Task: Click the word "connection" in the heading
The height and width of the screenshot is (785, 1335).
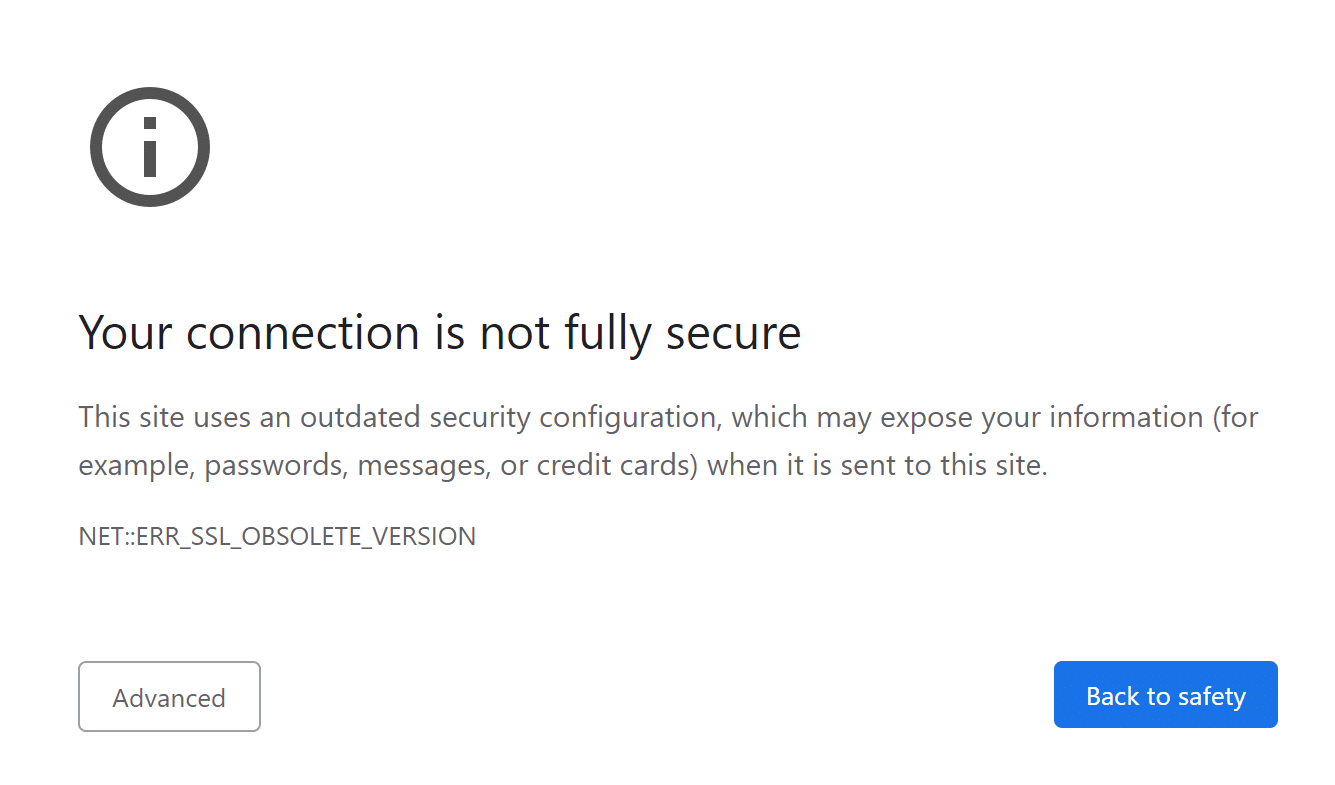Action: (303, 333)
